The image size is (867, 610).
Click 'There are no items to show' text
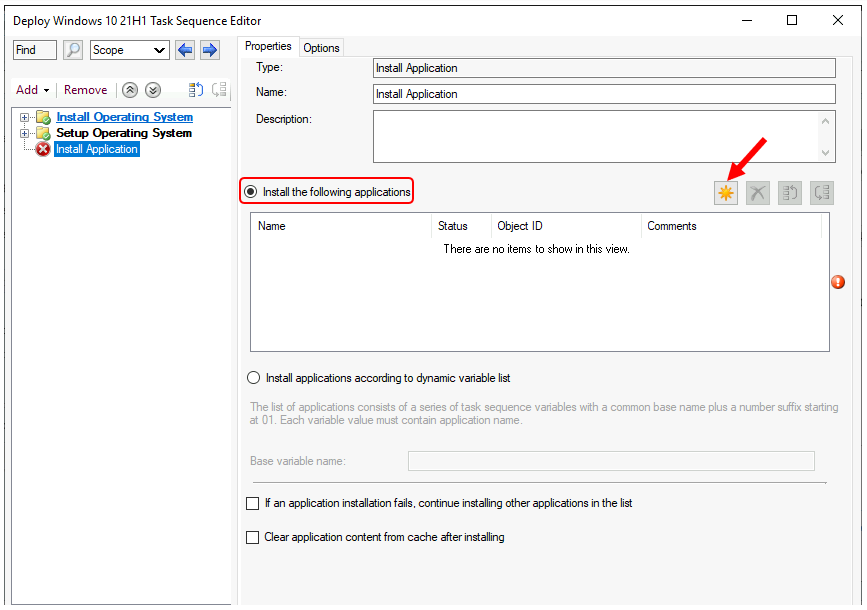536,249
